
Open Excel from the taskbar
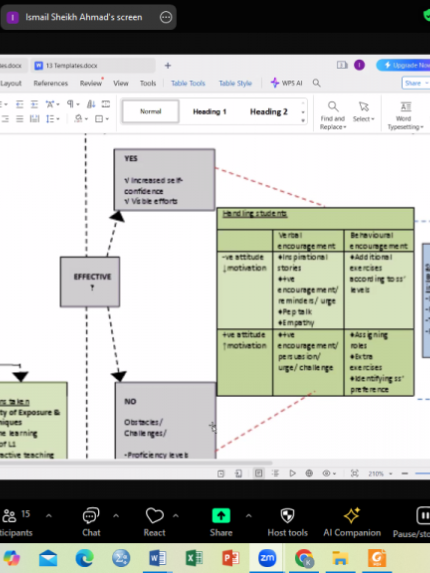pyautogui.click(x=194, y=558)
